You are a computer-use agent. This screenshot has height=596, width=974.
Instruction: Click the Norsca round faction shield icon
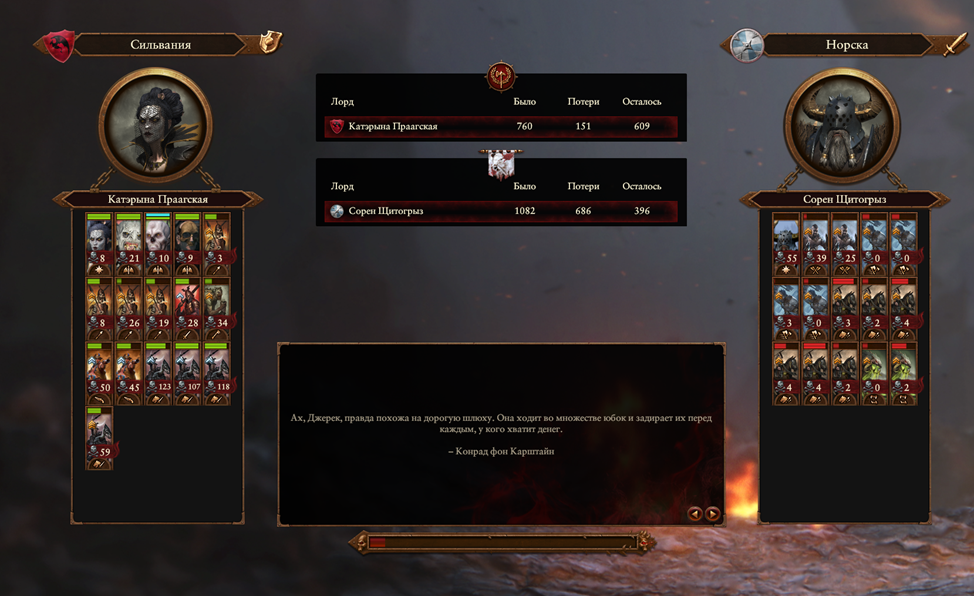point(747,45)
